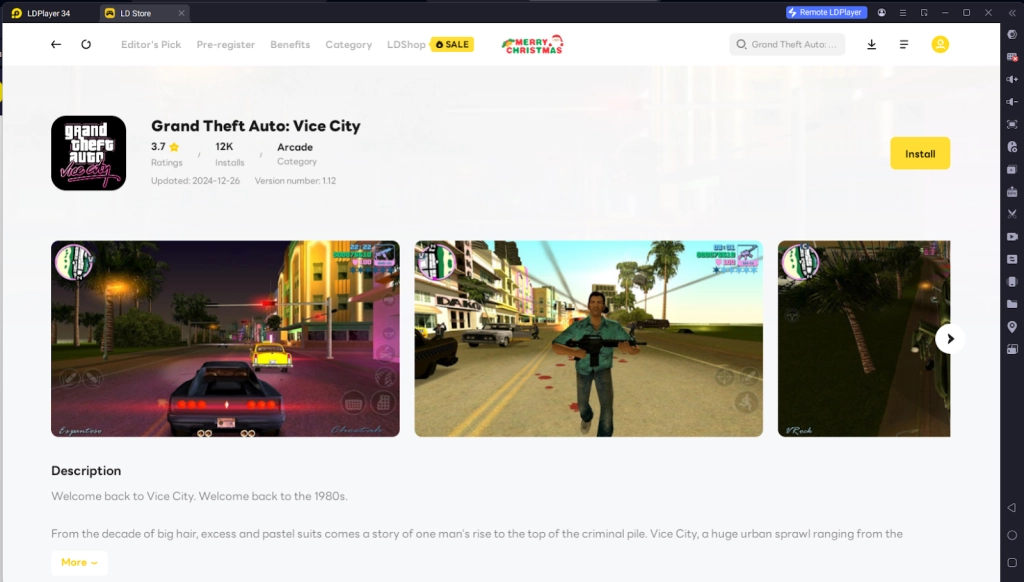Show next screenshots with the right arrow
This screenshot has height=582, width=1024.
949,338
